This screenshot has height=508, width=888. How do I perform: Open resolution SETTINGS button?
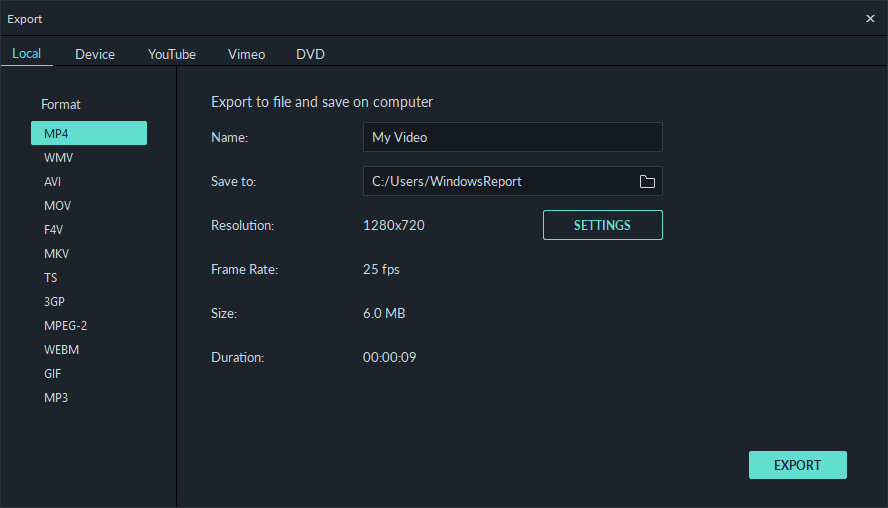[603, 225]
